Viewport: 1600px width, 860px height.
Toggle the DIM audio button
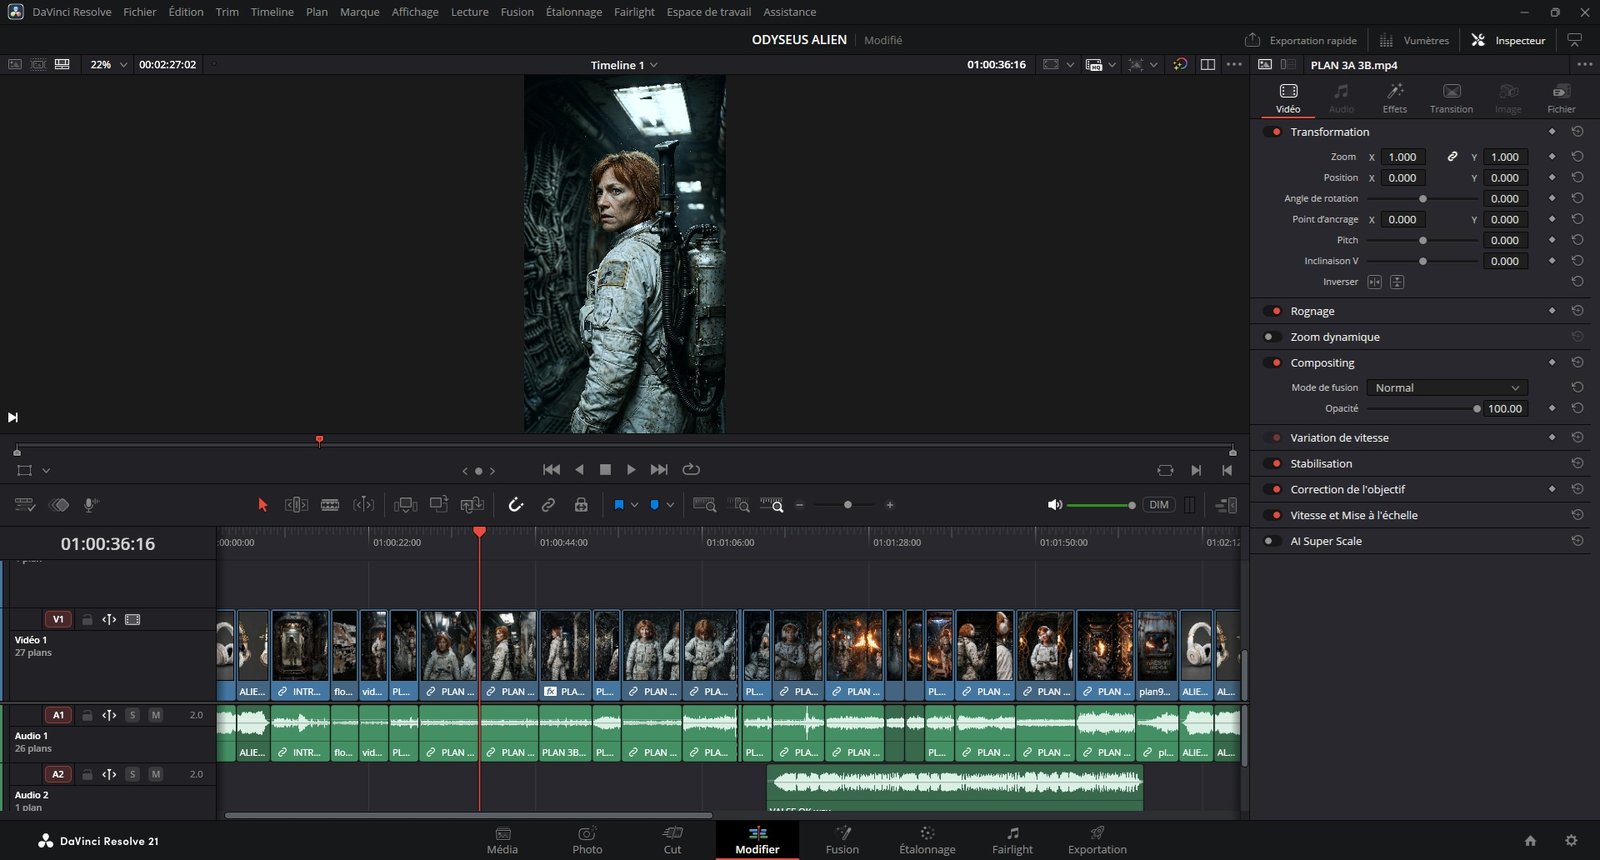(1159, 505)
